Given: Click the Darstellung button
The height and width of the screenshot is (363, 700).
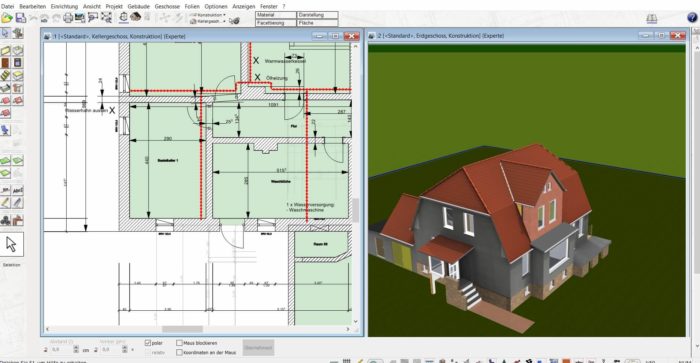Looking at the screenshot, I should 317,15.
